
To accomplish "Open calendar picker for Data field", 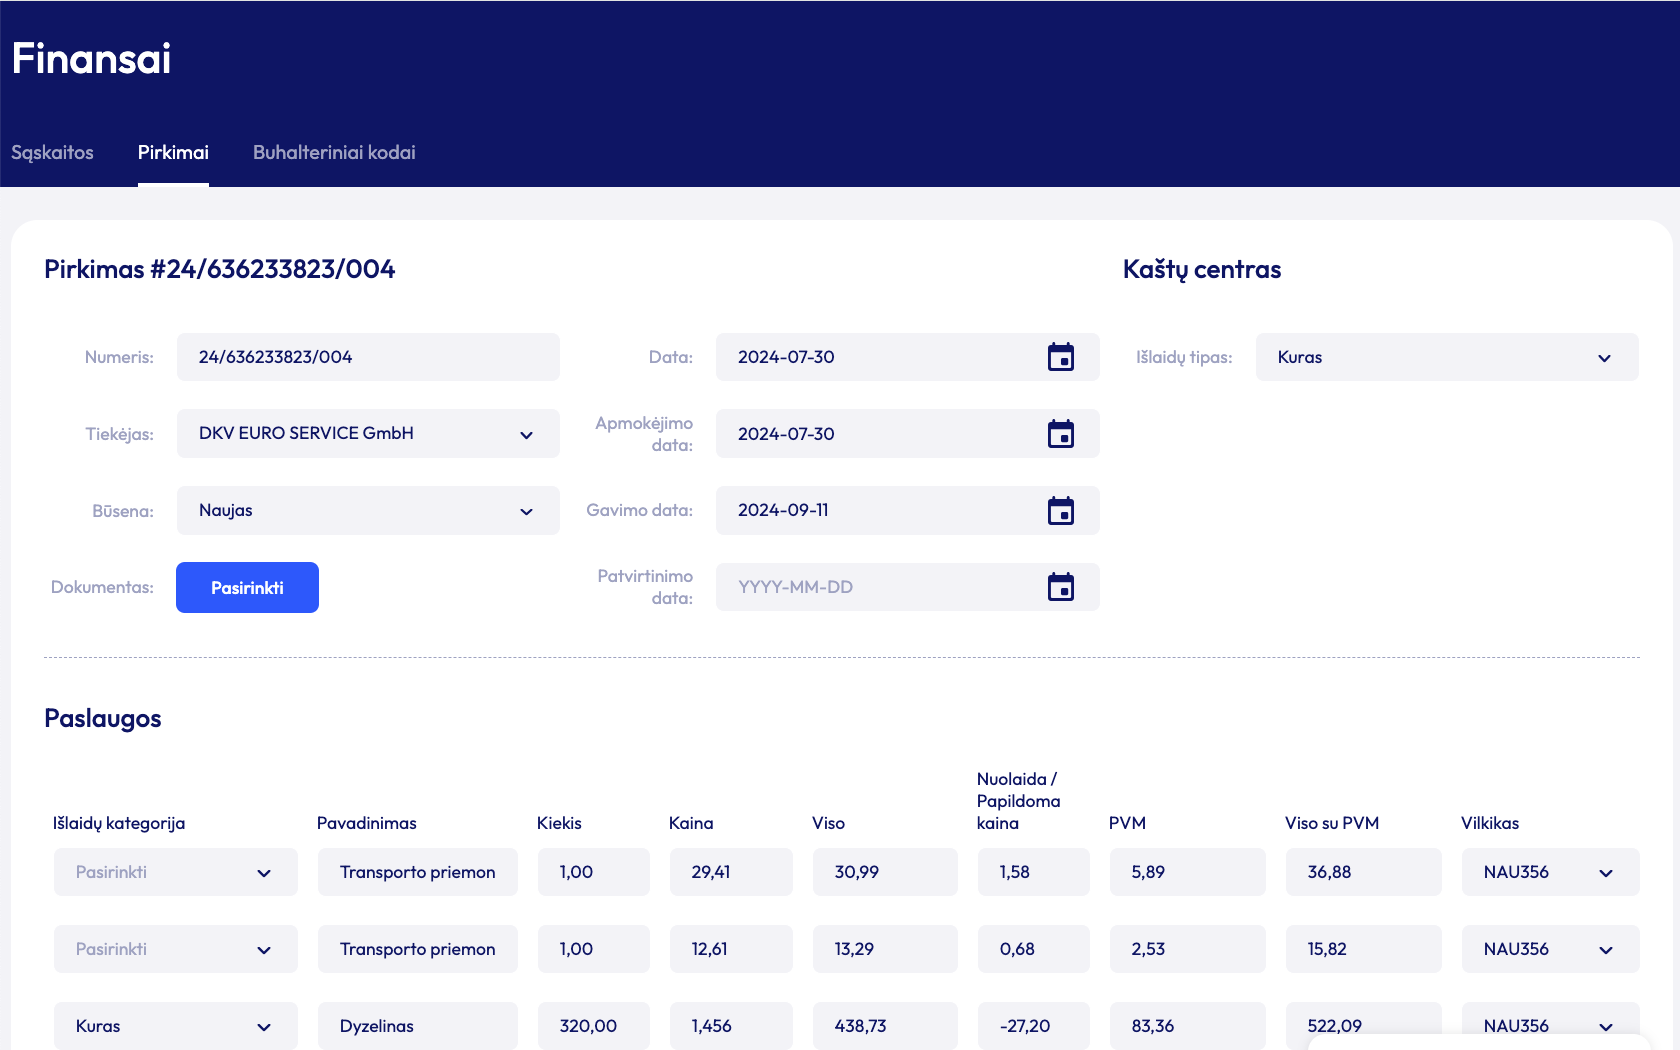I will pyautogui.click(x=1060, y=357).
